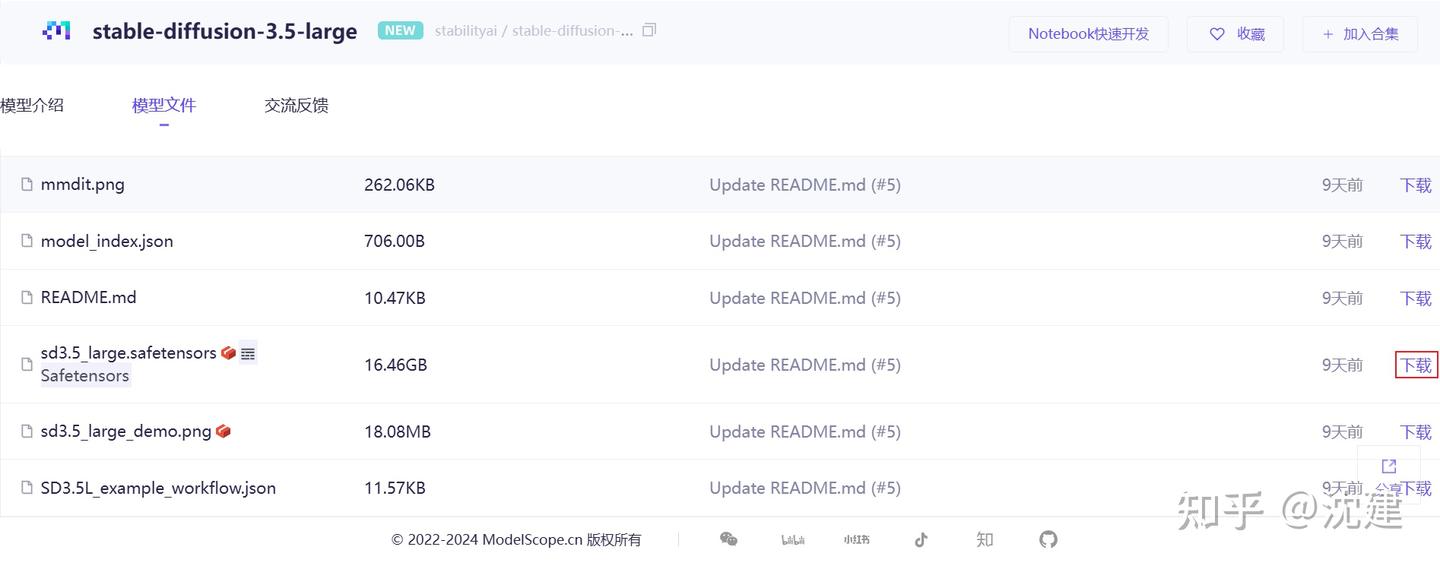Screen dimensions: 1440x569
Task: Click the floating share icon
Action: (1389, 466)
